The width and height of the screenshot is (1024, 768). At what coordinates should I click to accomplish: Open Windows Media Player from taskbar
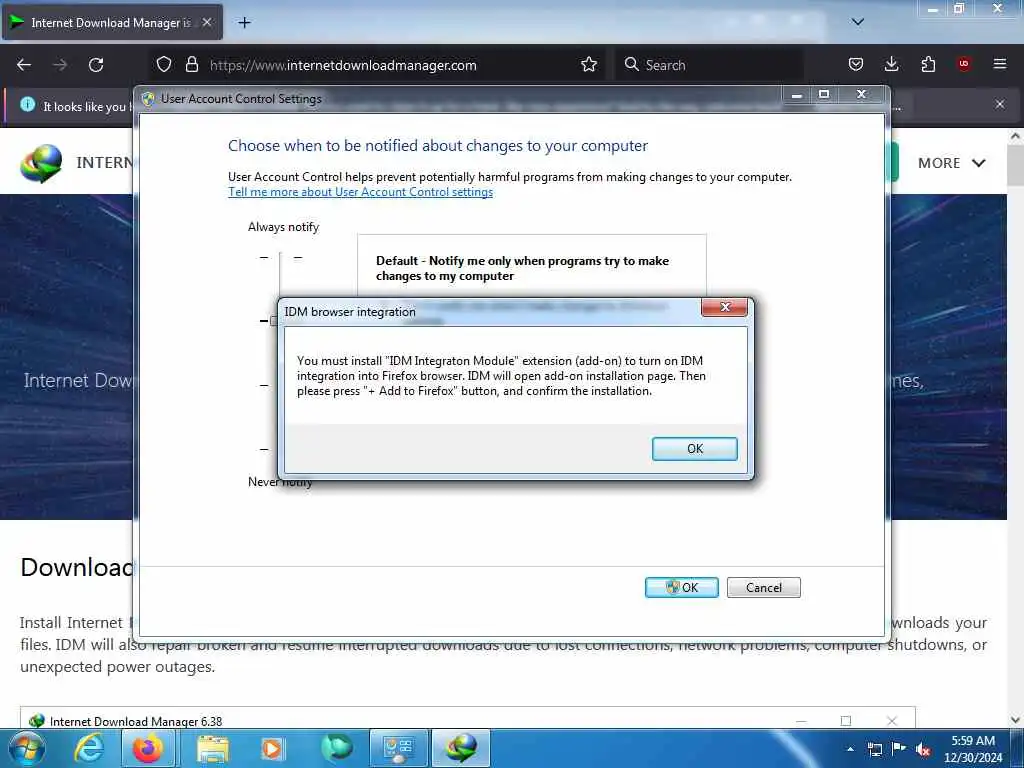(x=272, y=749)
